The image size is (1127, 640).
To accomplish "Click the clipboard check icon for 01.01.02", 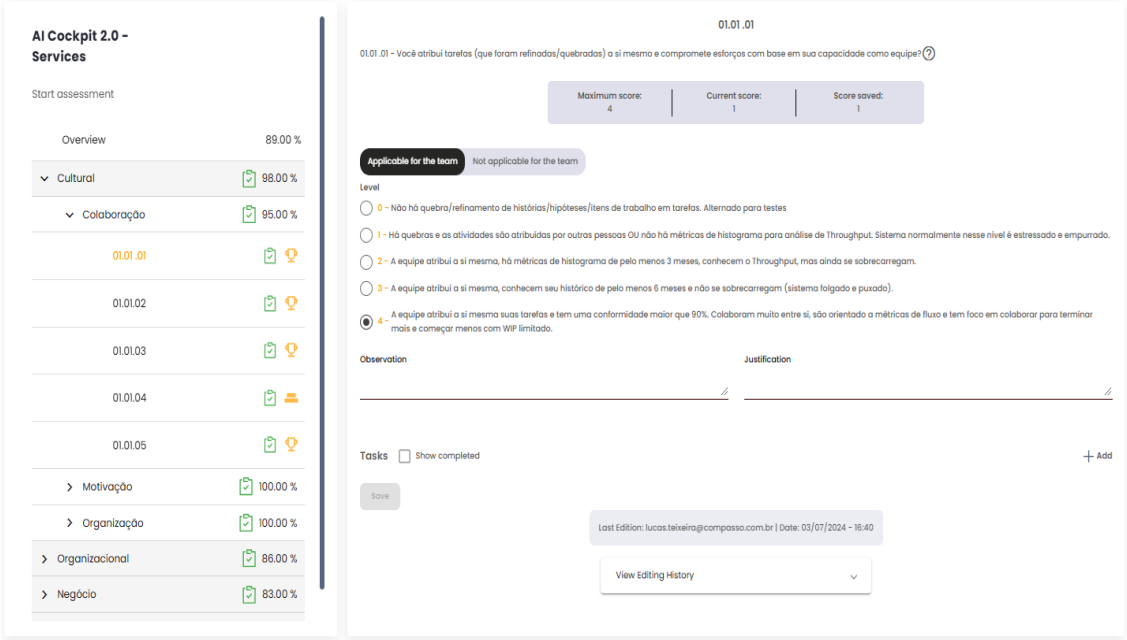I will 270,303.
